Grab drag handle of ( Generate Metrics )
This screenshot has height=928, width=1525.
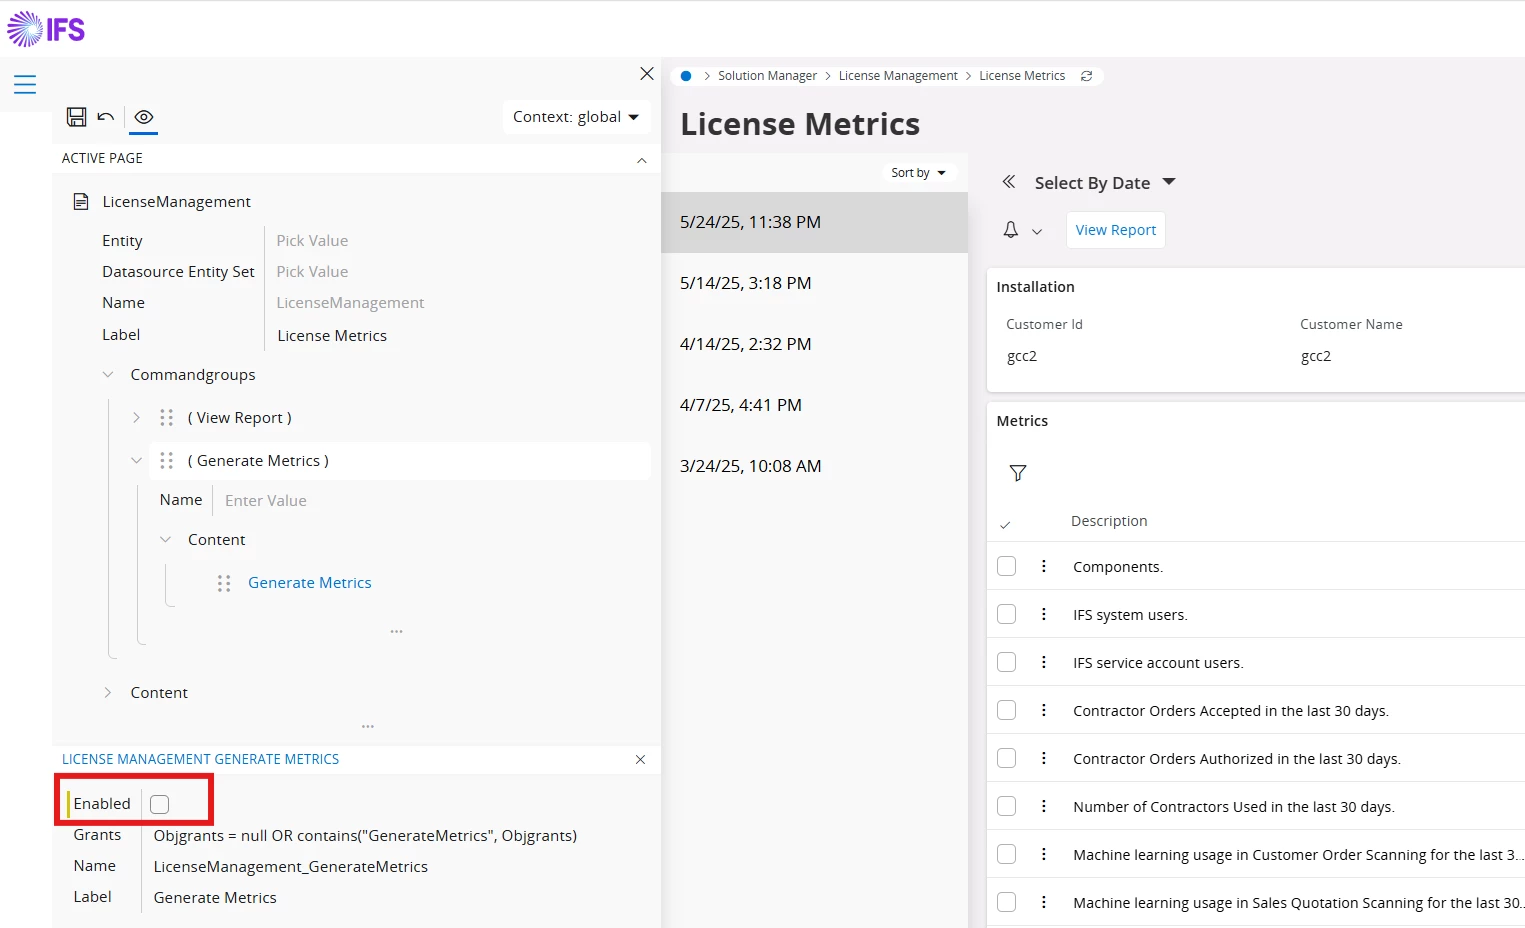[x=167, y=461]
